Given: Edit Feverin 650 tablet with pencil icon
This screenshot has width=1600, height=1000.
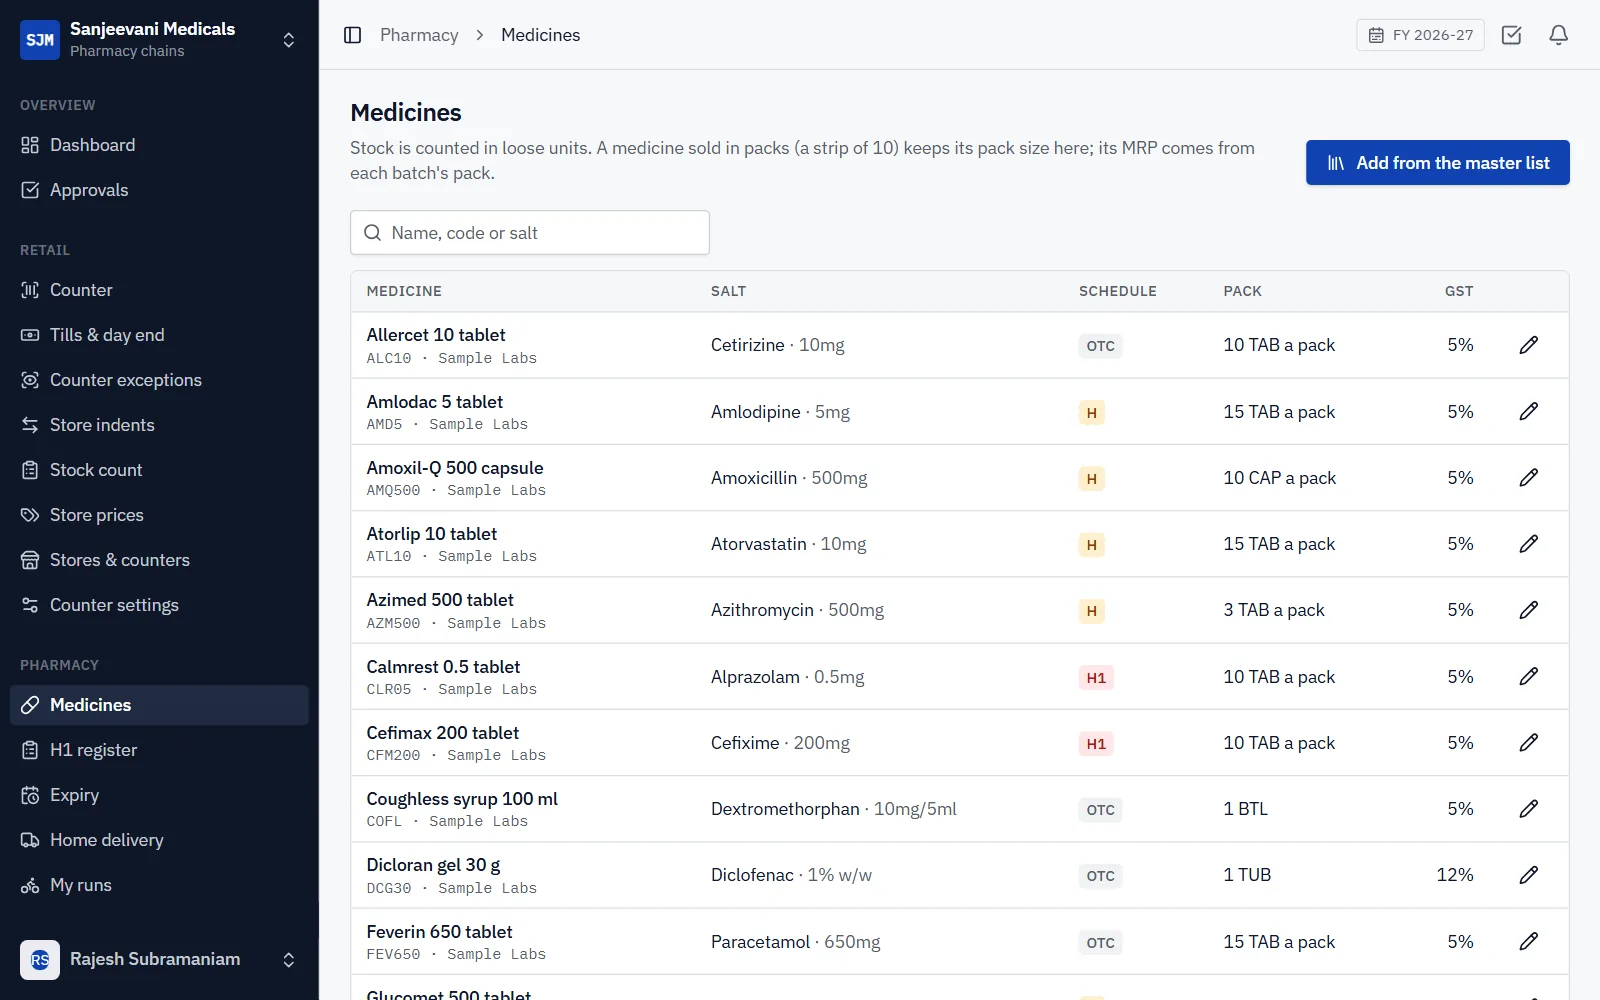Looking at the screenshot, I should (1528, 942).
